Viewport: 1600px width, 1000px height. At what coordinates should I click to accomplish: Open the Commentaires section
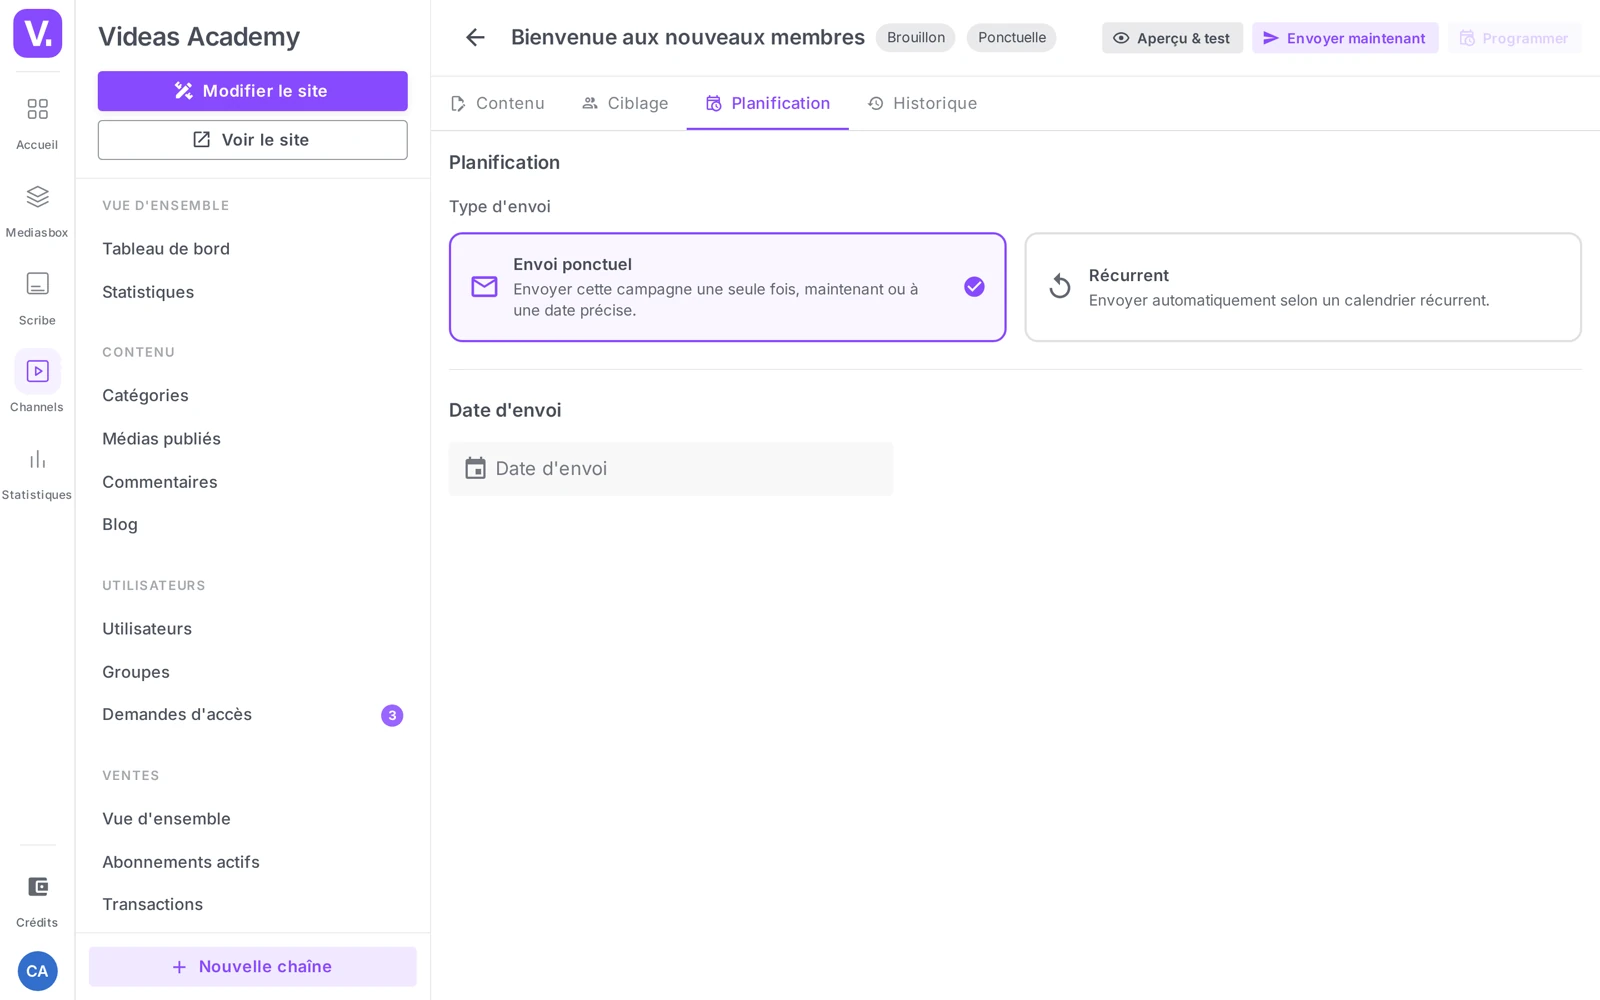159,482
